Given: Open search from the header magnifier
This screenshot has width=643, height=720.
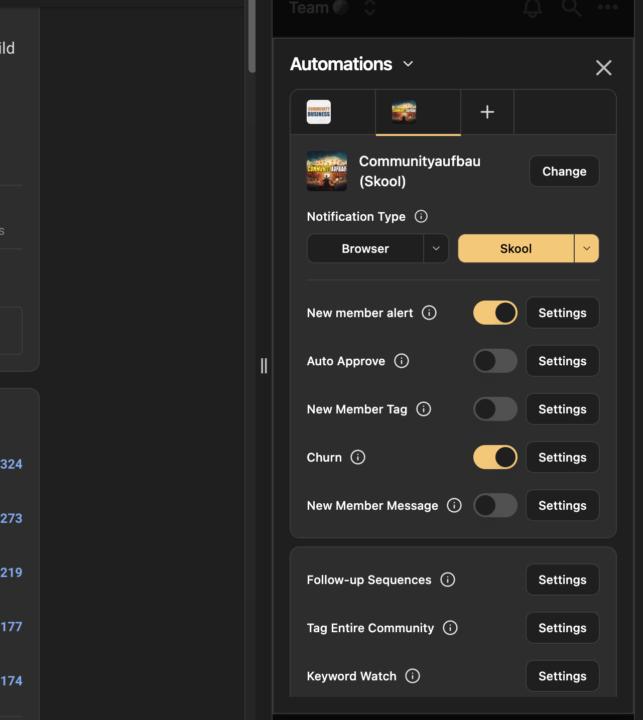Looking at the screenshot, I should 571,8.
